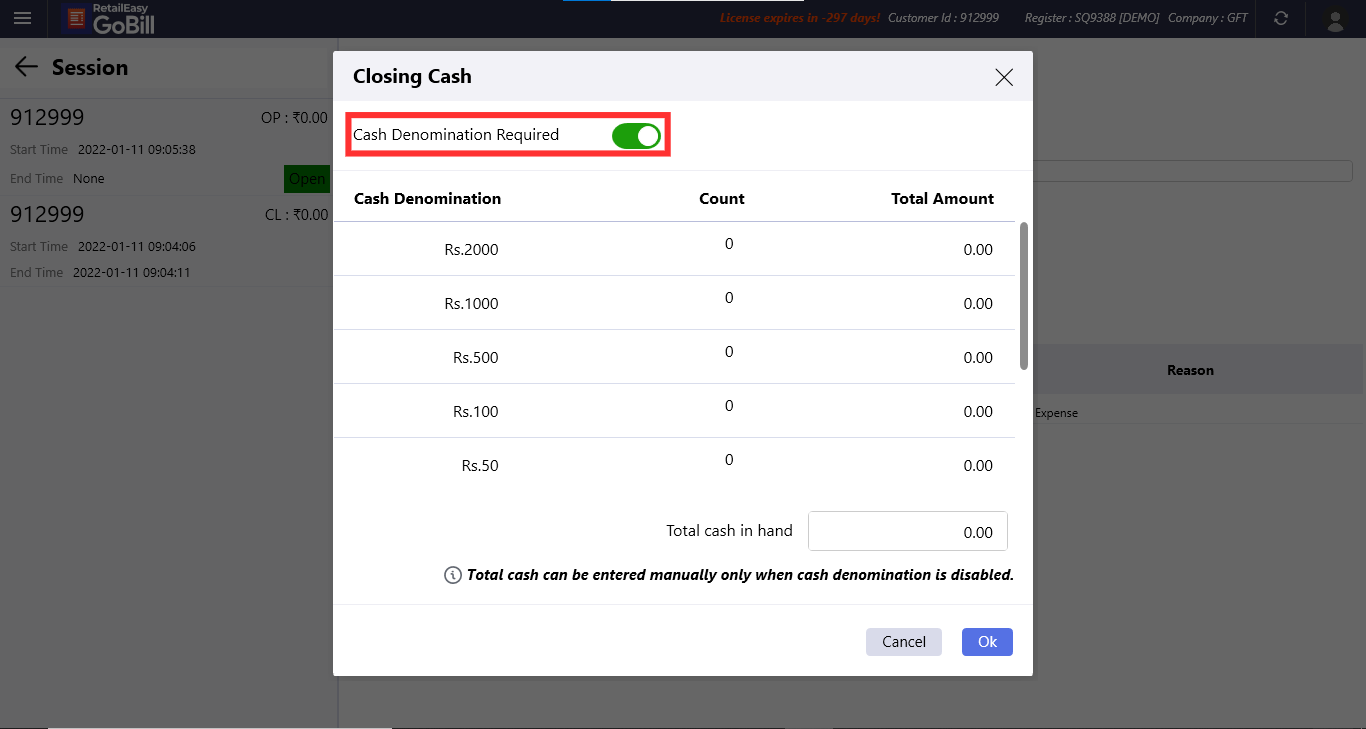Click Total cash in hand field
1366x729 pixels.
[x=907, y=532]
